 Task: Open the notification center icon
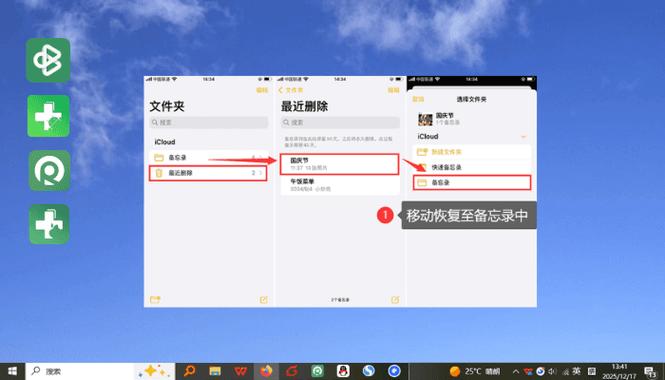pos(651,372)
